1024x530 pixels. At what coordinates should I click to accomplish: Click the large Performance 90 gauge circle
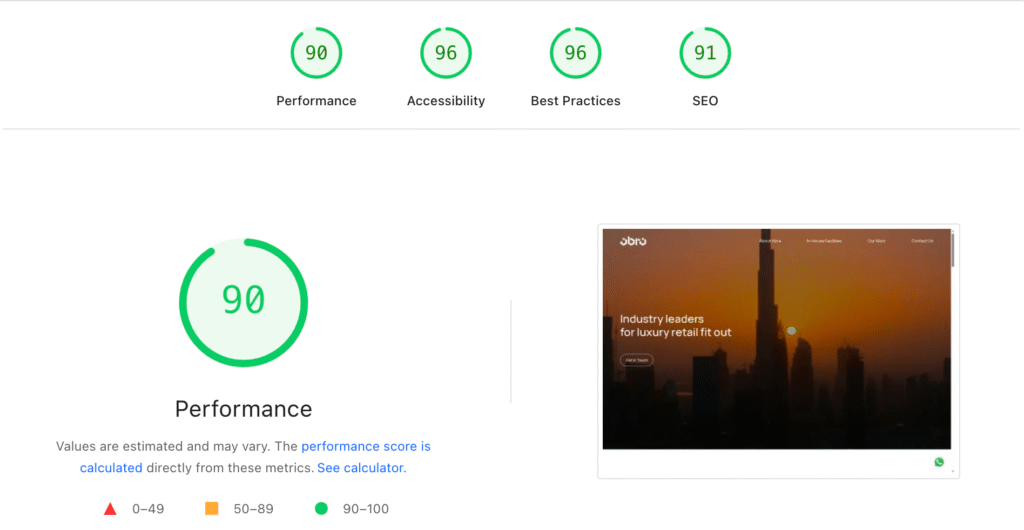(x=243, y=301)
